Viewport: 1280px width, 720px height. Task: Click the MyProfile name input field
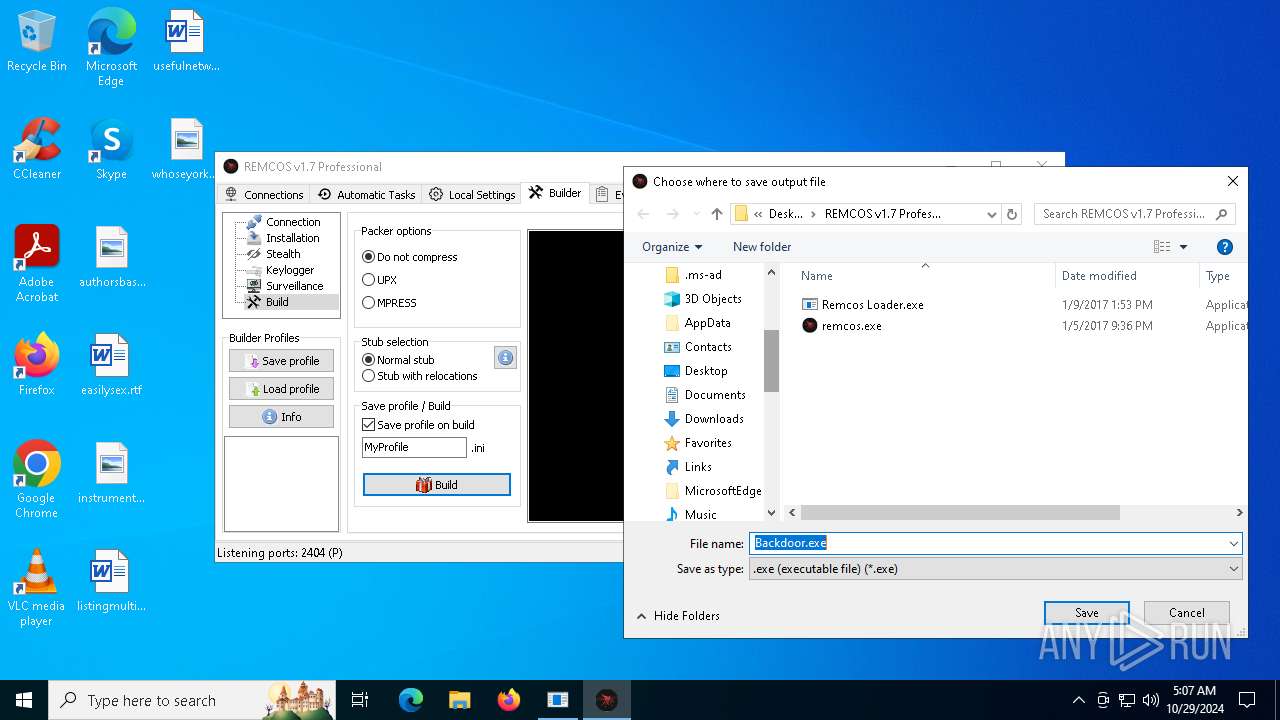414,447
